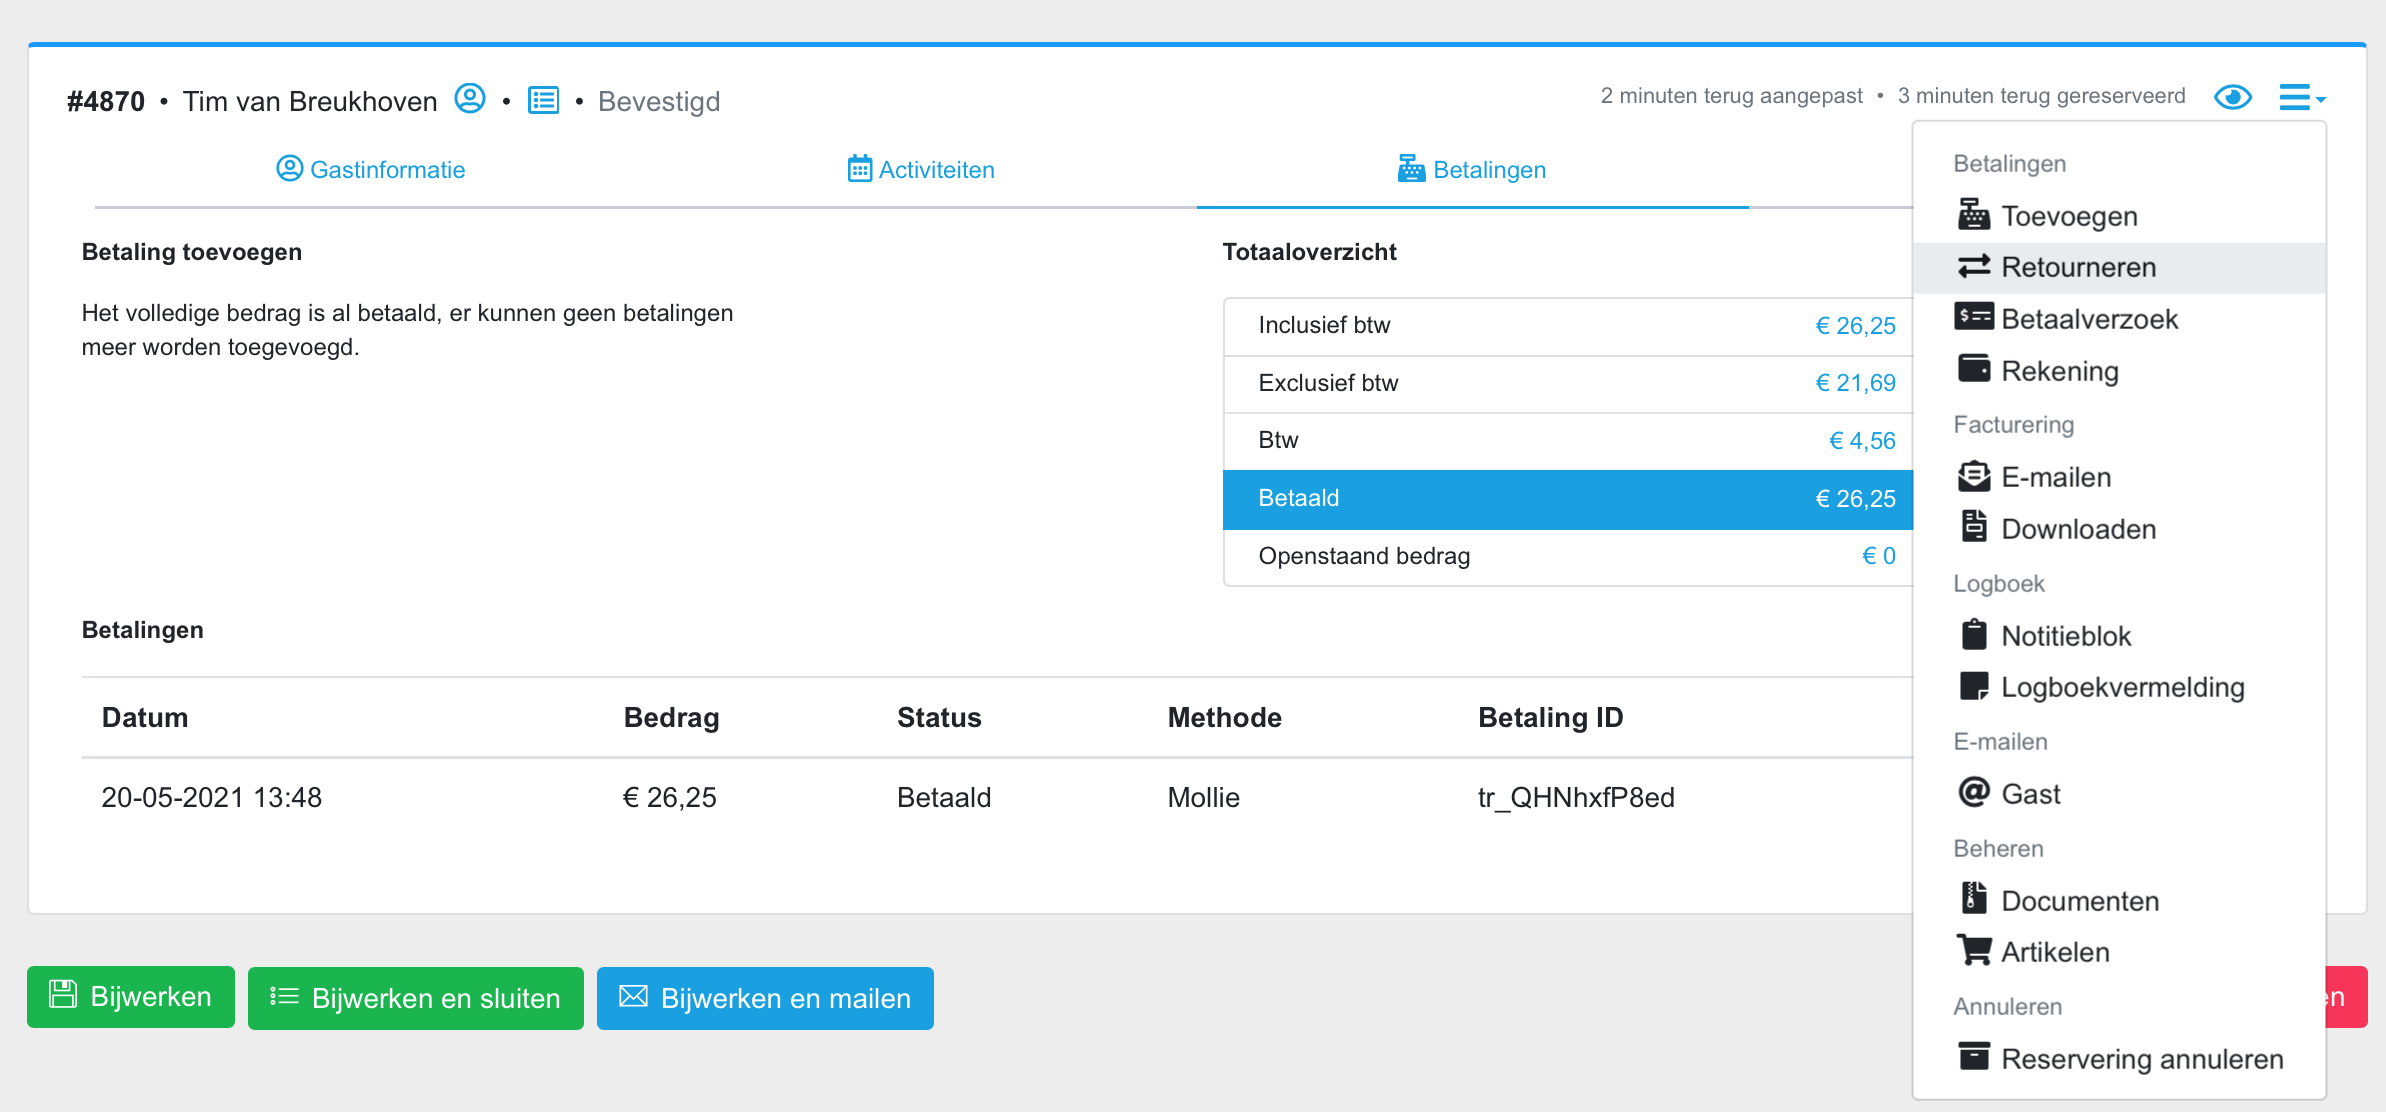Open the Gastinformatie tab
The height and width of the screenshot is (1112, 2386).
(x=371, y=169)
